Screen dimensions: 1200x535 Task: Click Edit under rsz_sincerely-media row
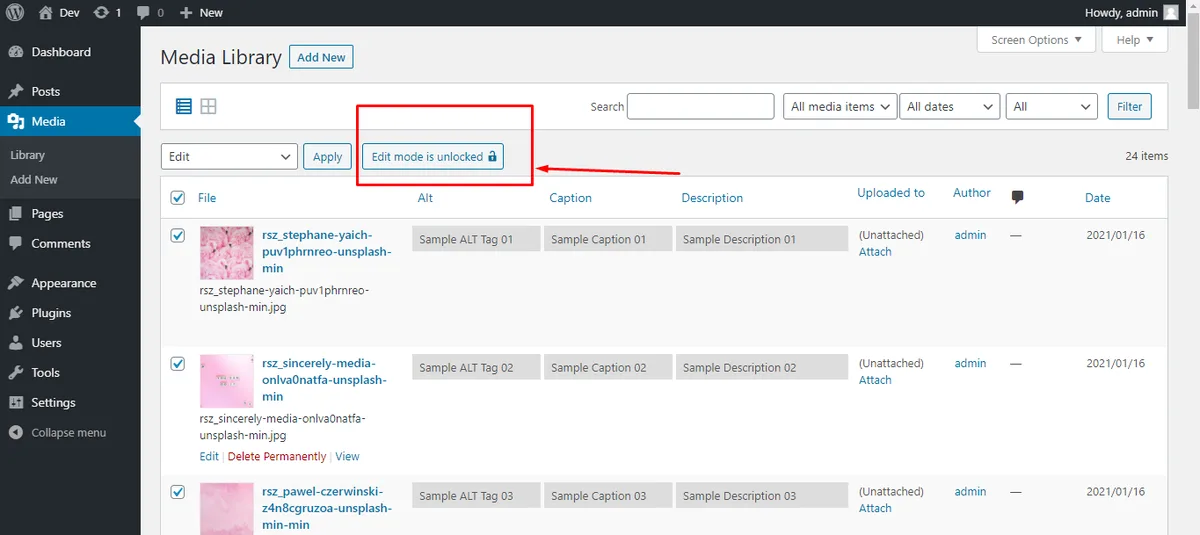(x=209, y=457)
